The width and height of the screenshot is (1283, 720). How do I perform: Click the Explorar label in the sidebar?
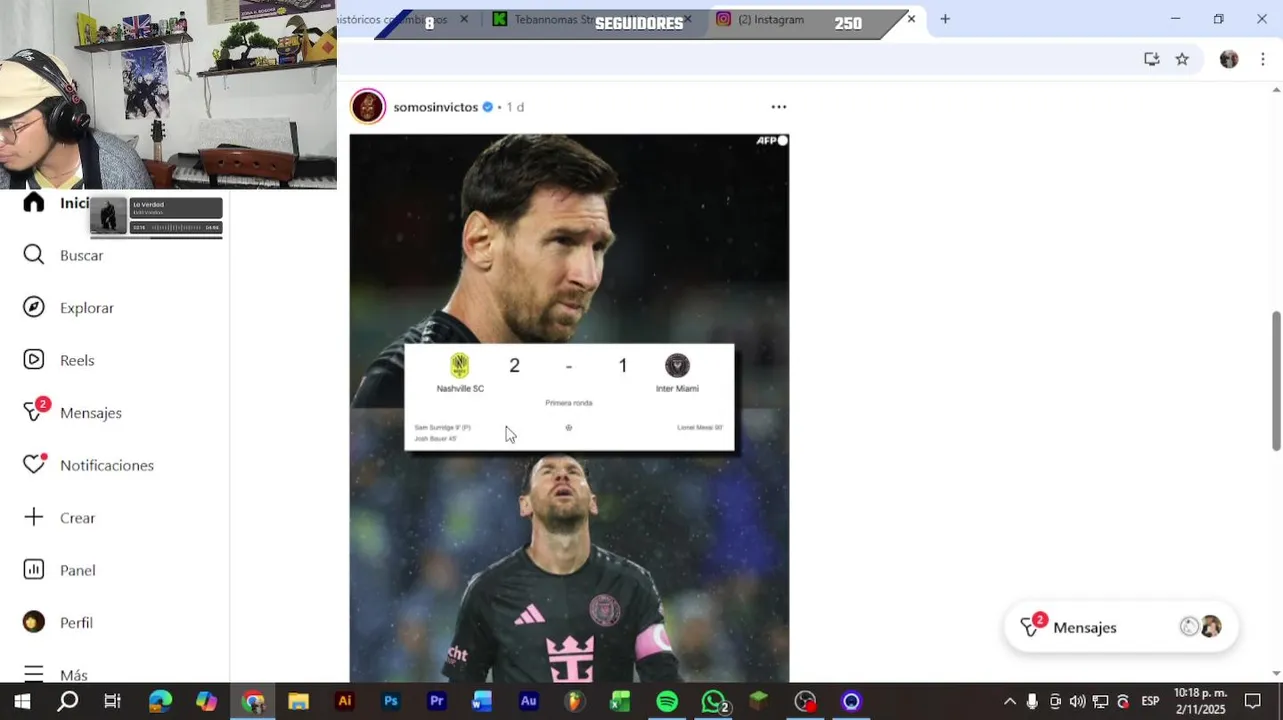click(87, 308)
